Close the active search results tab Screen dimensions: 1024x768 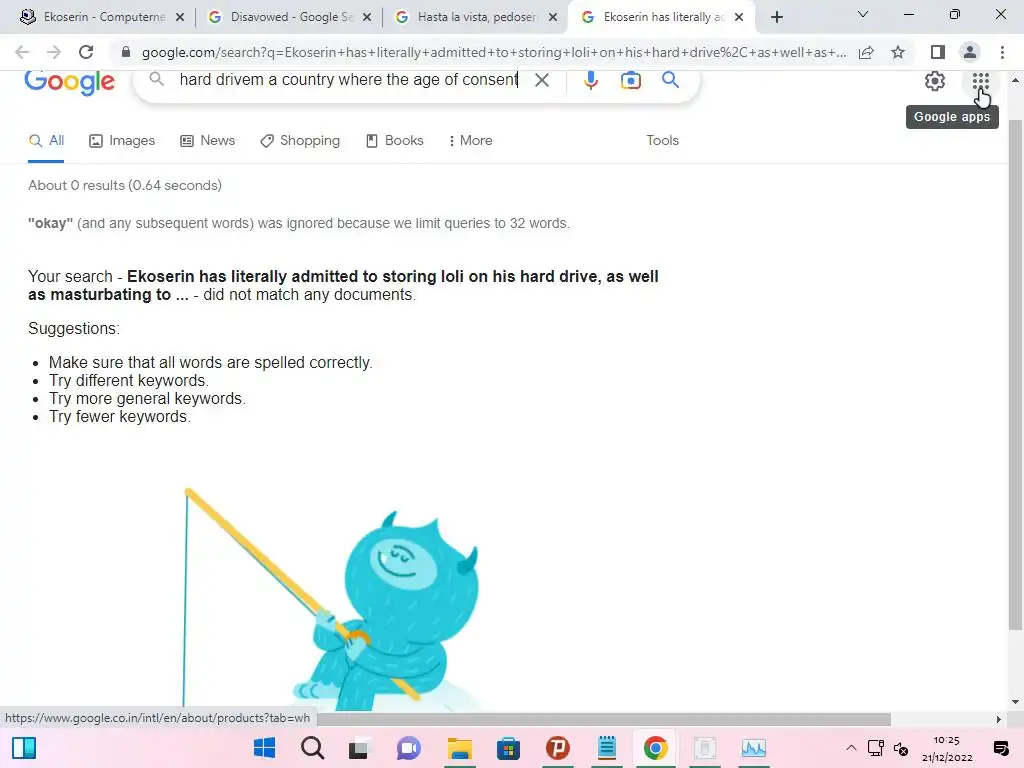[739, 18]
